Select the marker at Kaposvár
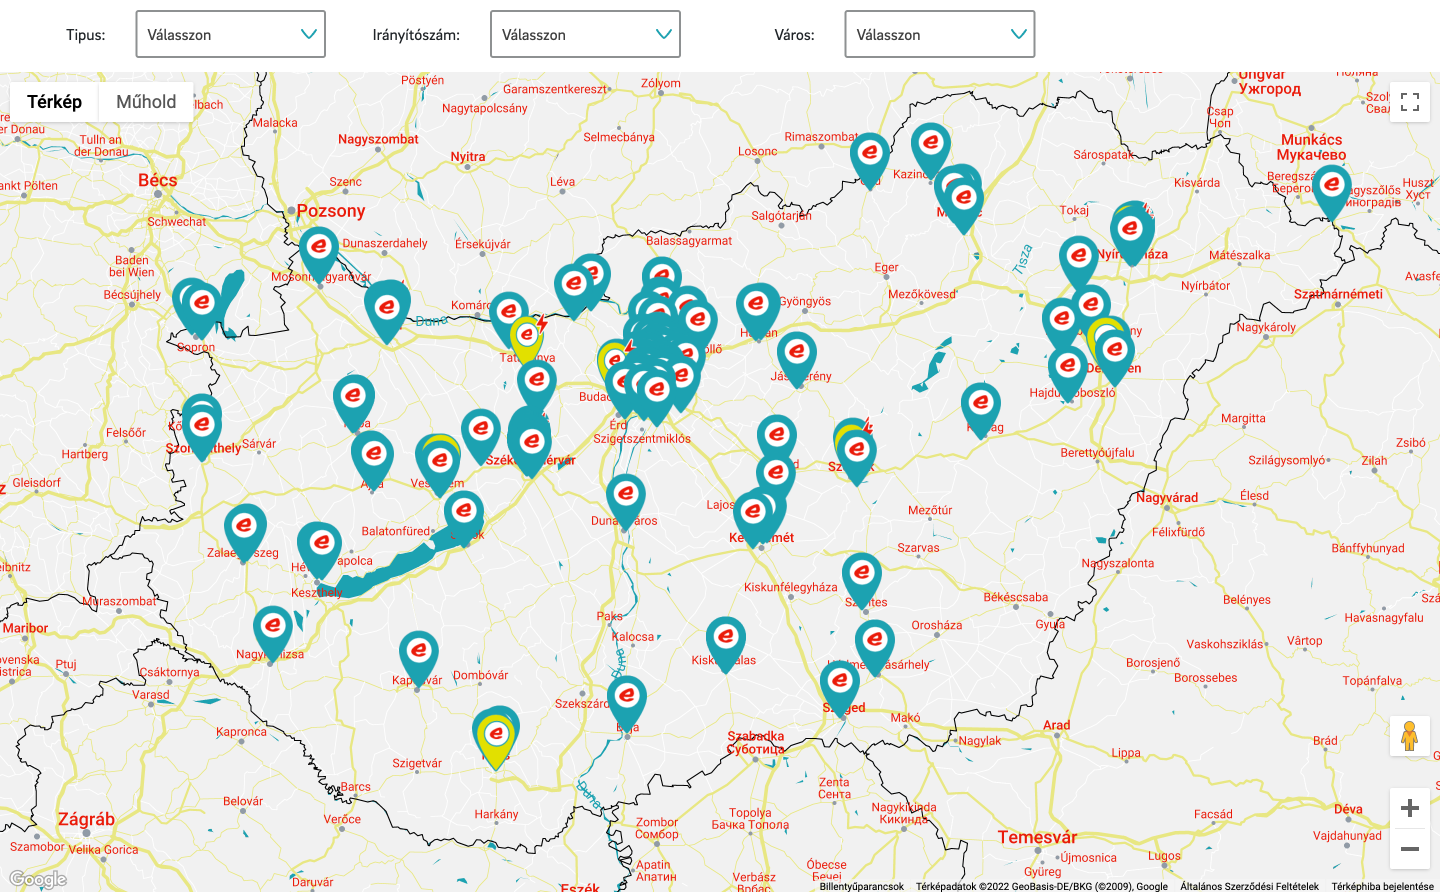 (418, 659)
